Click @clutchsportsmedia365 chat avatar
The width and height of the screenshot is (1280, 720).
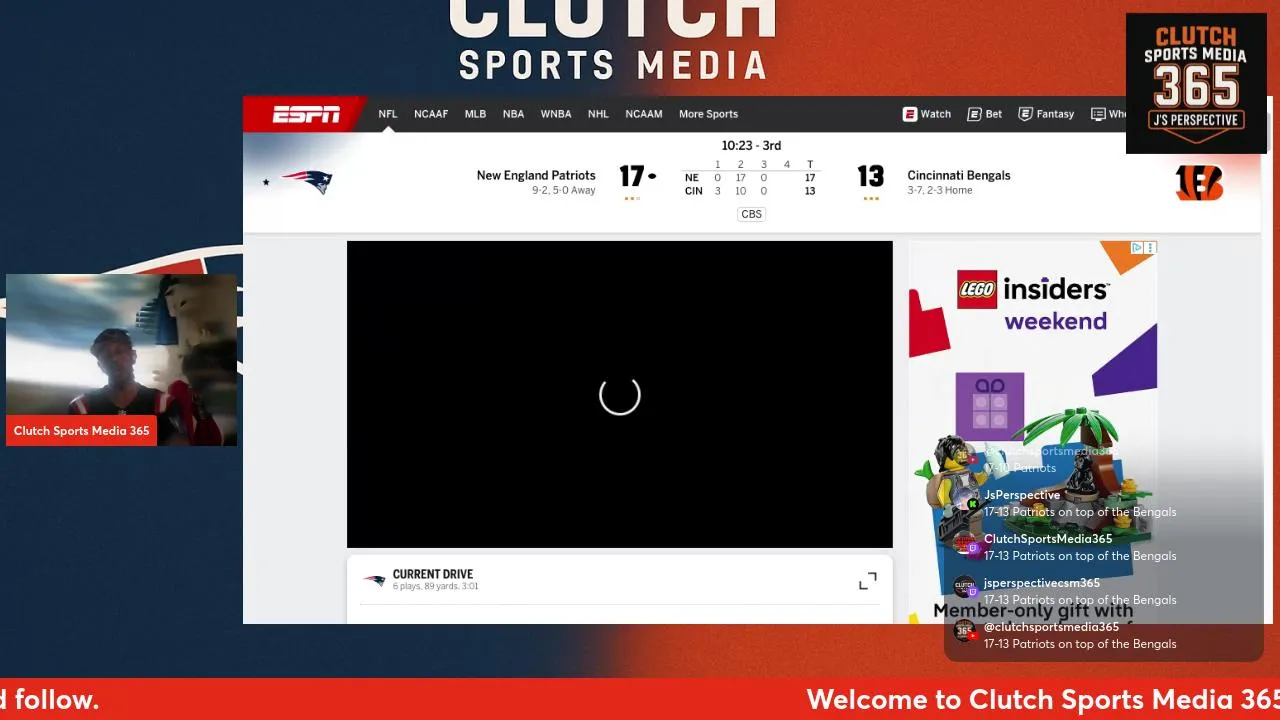point(965,631)
